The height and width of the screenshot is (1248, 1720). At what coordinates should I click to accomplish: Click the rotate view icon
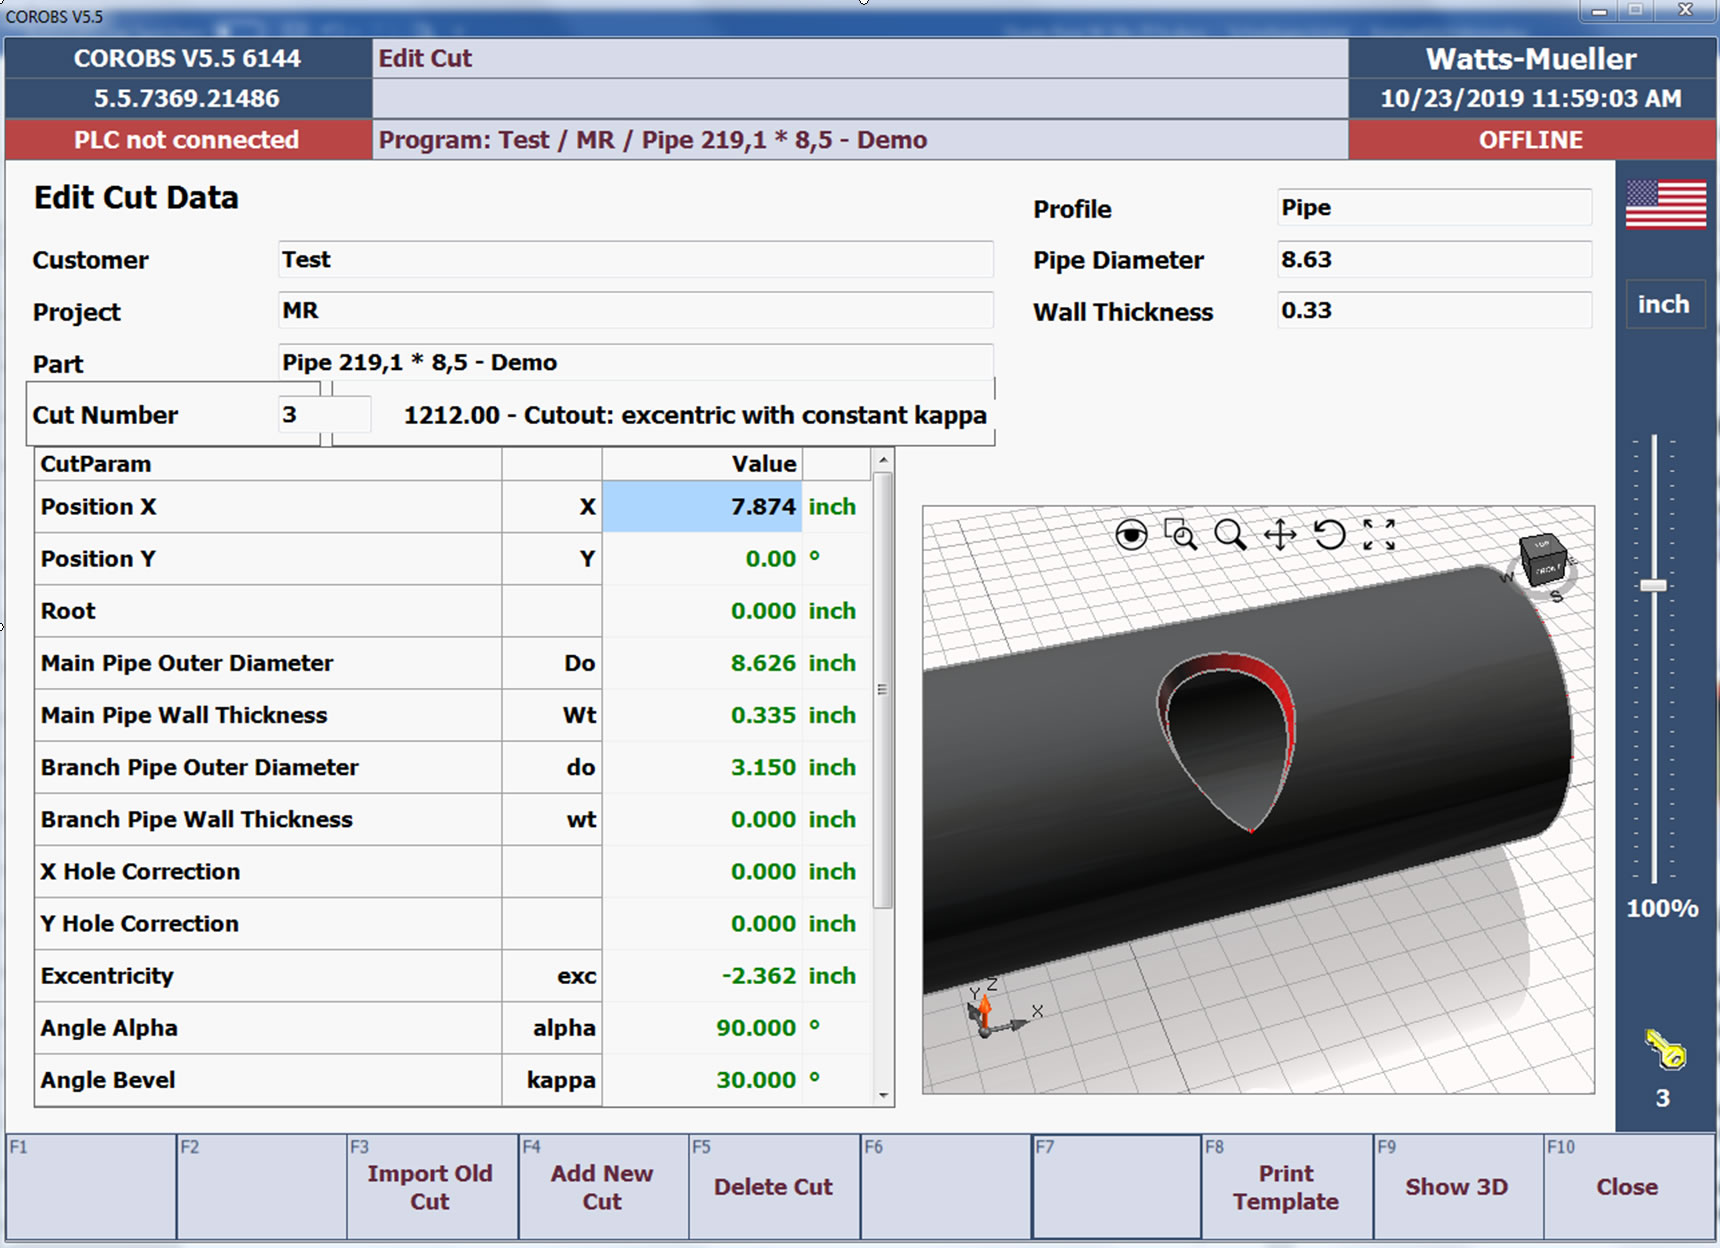pyautogui.click(x=1329, y=535)
